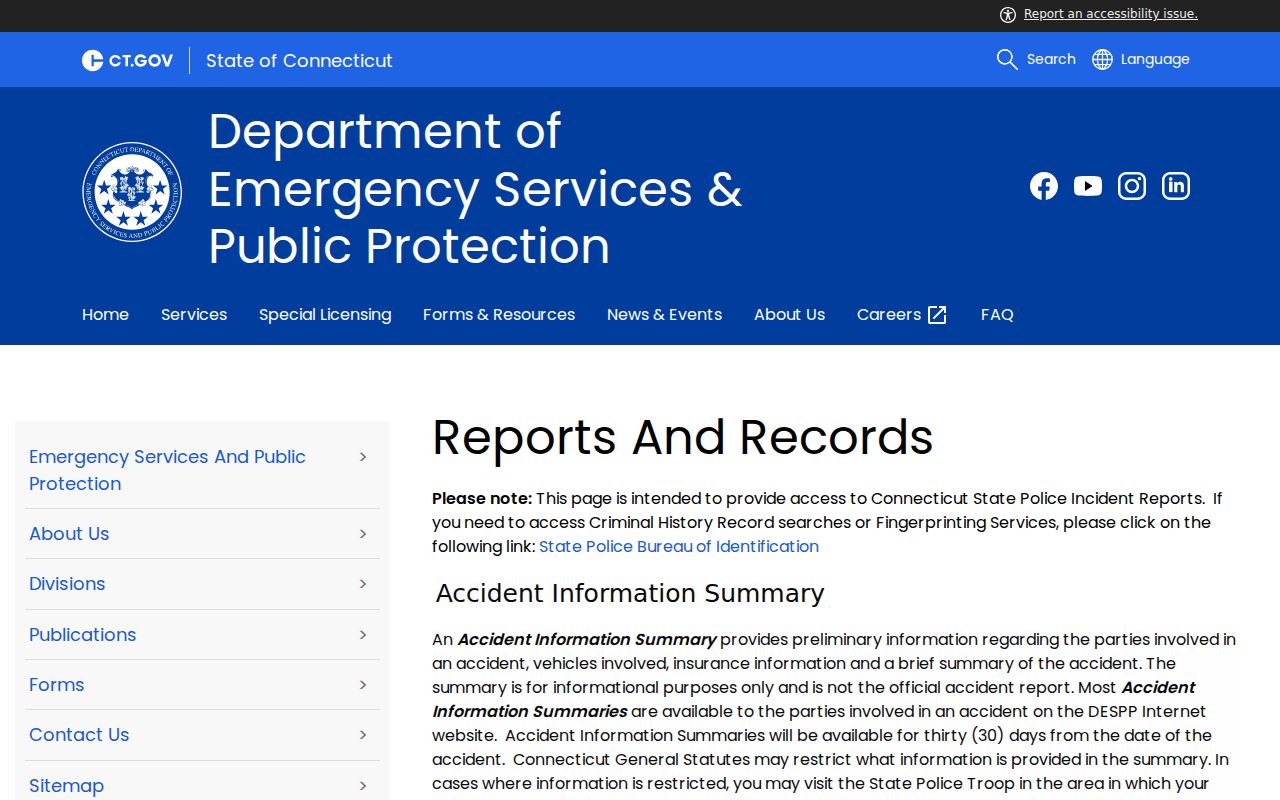Click the search magnifier icon
The height and width of the screenshot is (800, 1280).
(x=1007, y=59)
